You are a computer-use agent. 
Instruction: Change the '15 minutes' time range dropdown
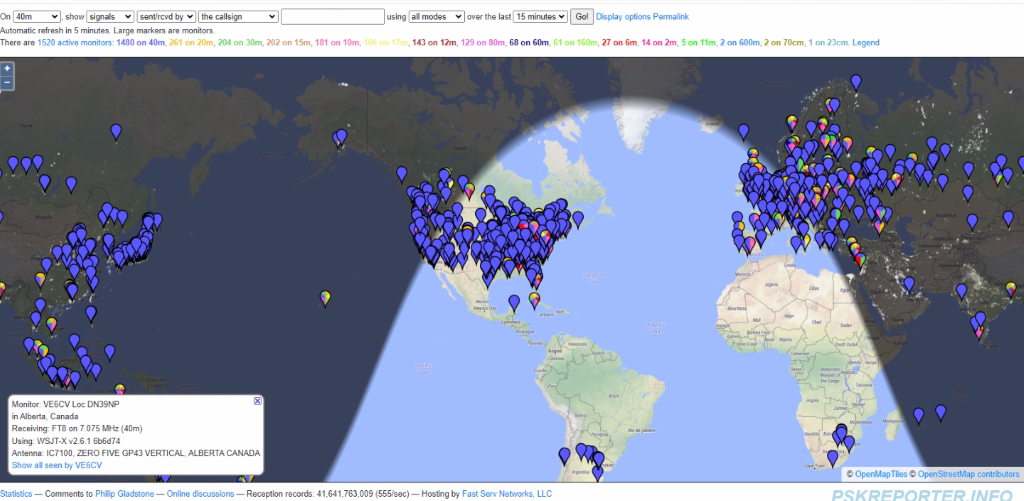(542, 17)
